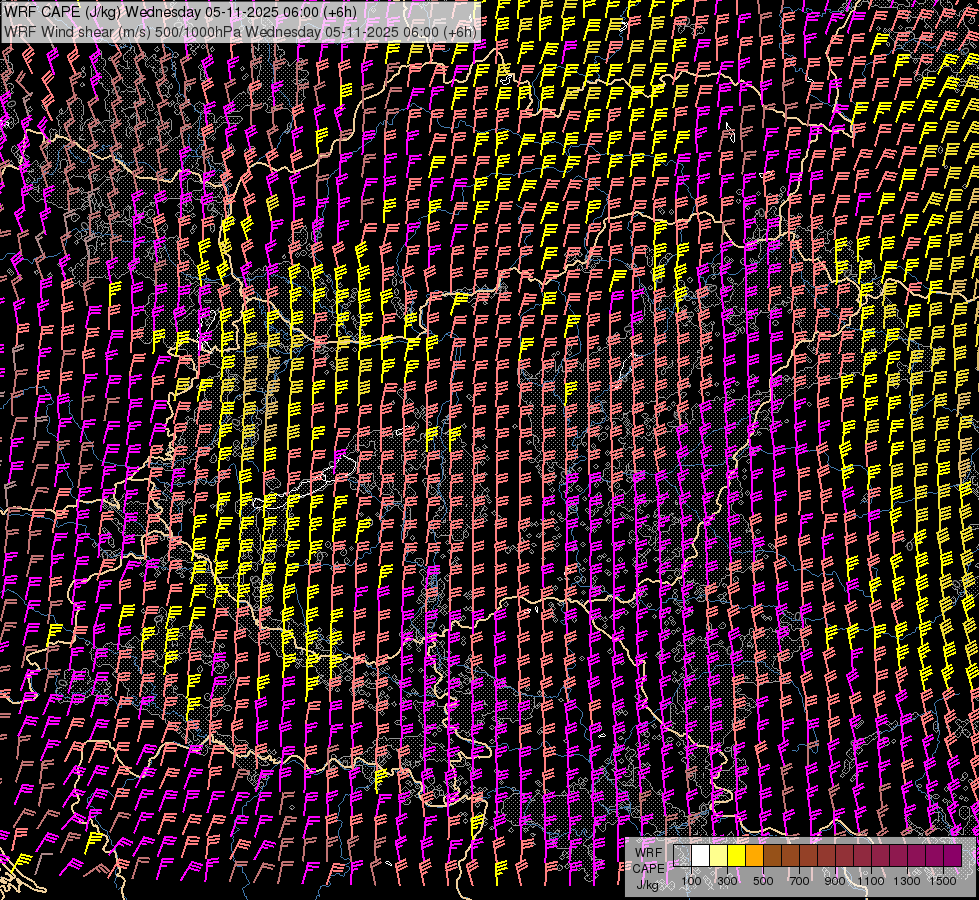Select the pale yellow legend swatch

718,856
